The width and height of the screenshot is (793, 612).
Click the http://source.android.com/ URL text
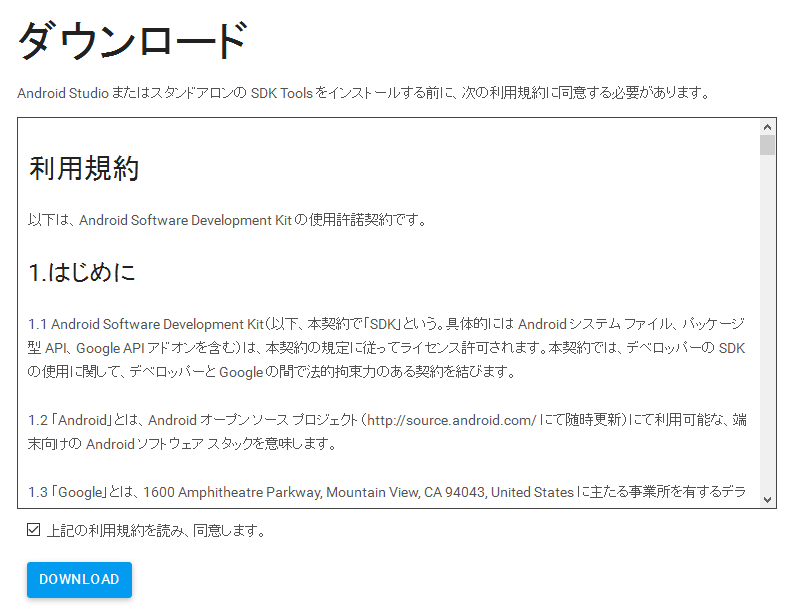[x=451, y=420]
